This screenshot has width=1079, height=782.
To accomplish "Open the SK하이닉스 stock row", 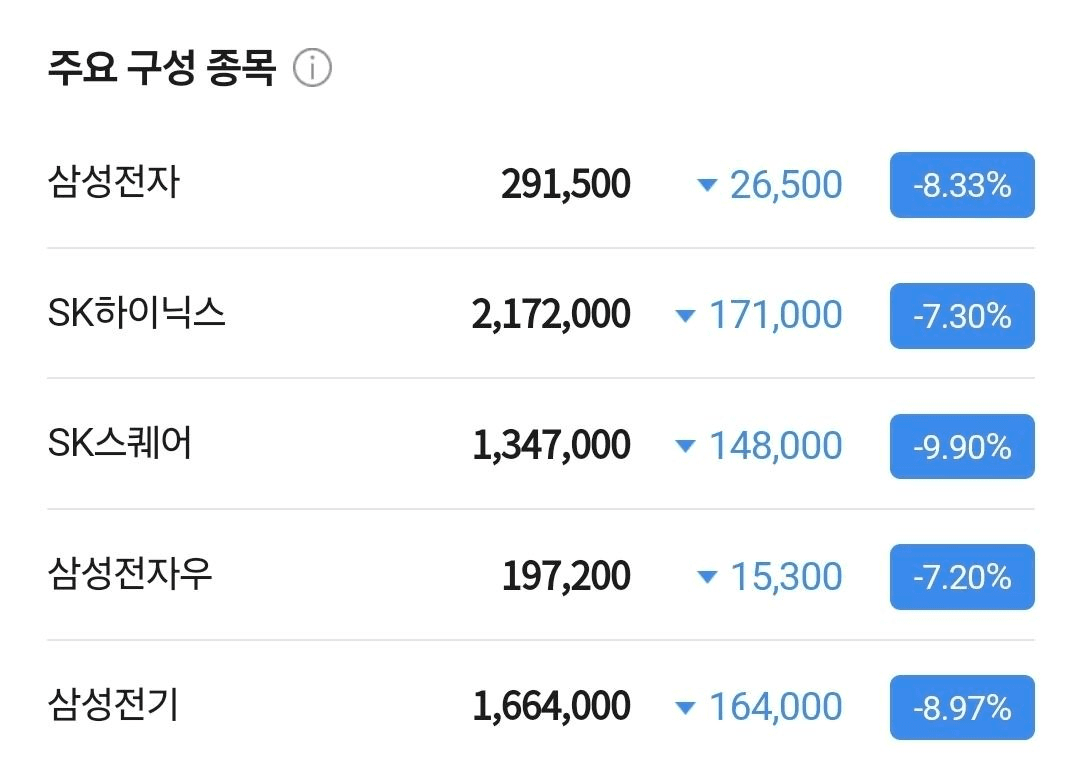I will tap(541, 313).
